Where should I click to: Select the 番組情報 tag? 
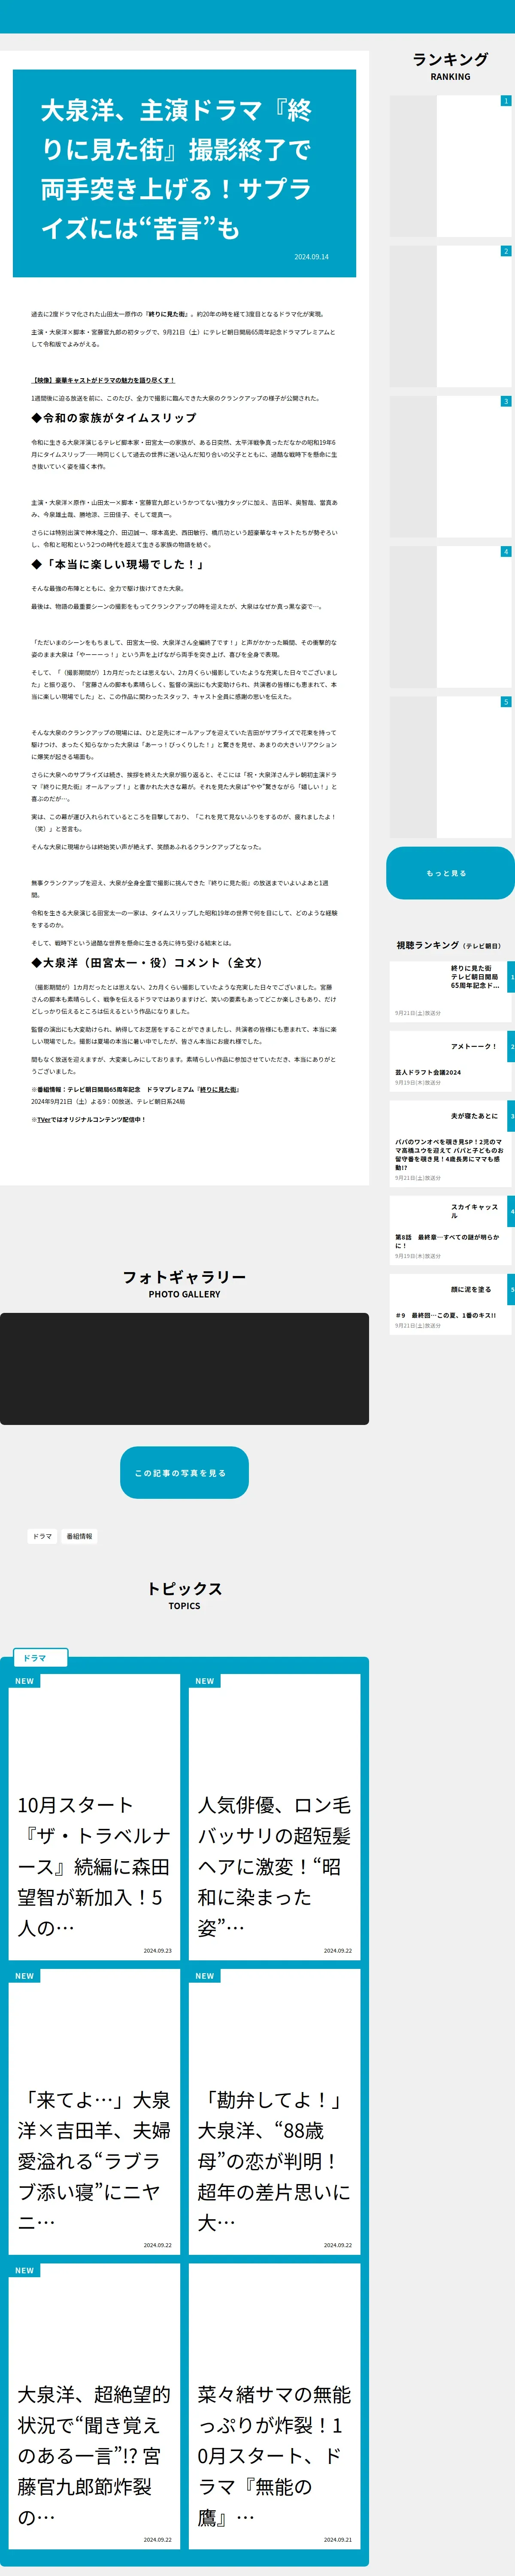(79, 1536)
